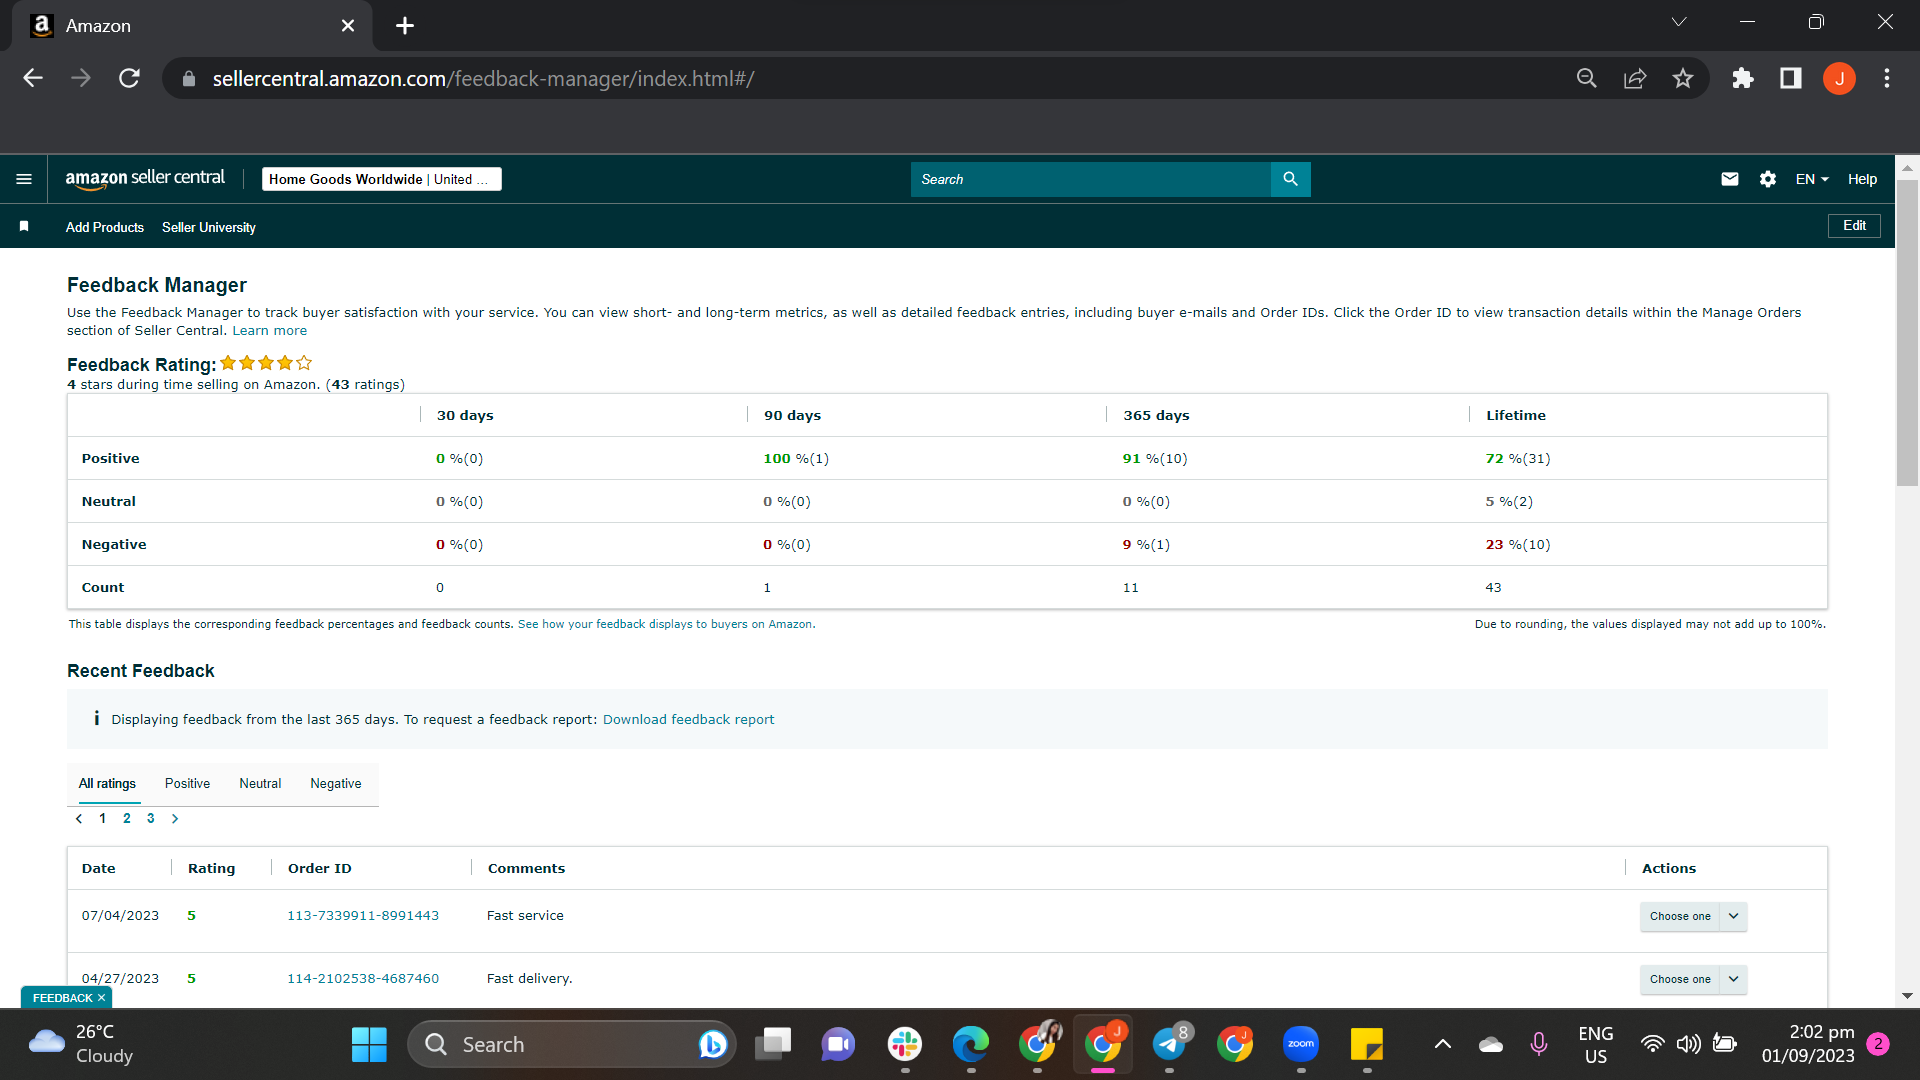The height and width of the screenshot is (1080, 1920).
Task: Show hidden system tray icons
Action: pyautogui.click(x=1443, y=1045)
